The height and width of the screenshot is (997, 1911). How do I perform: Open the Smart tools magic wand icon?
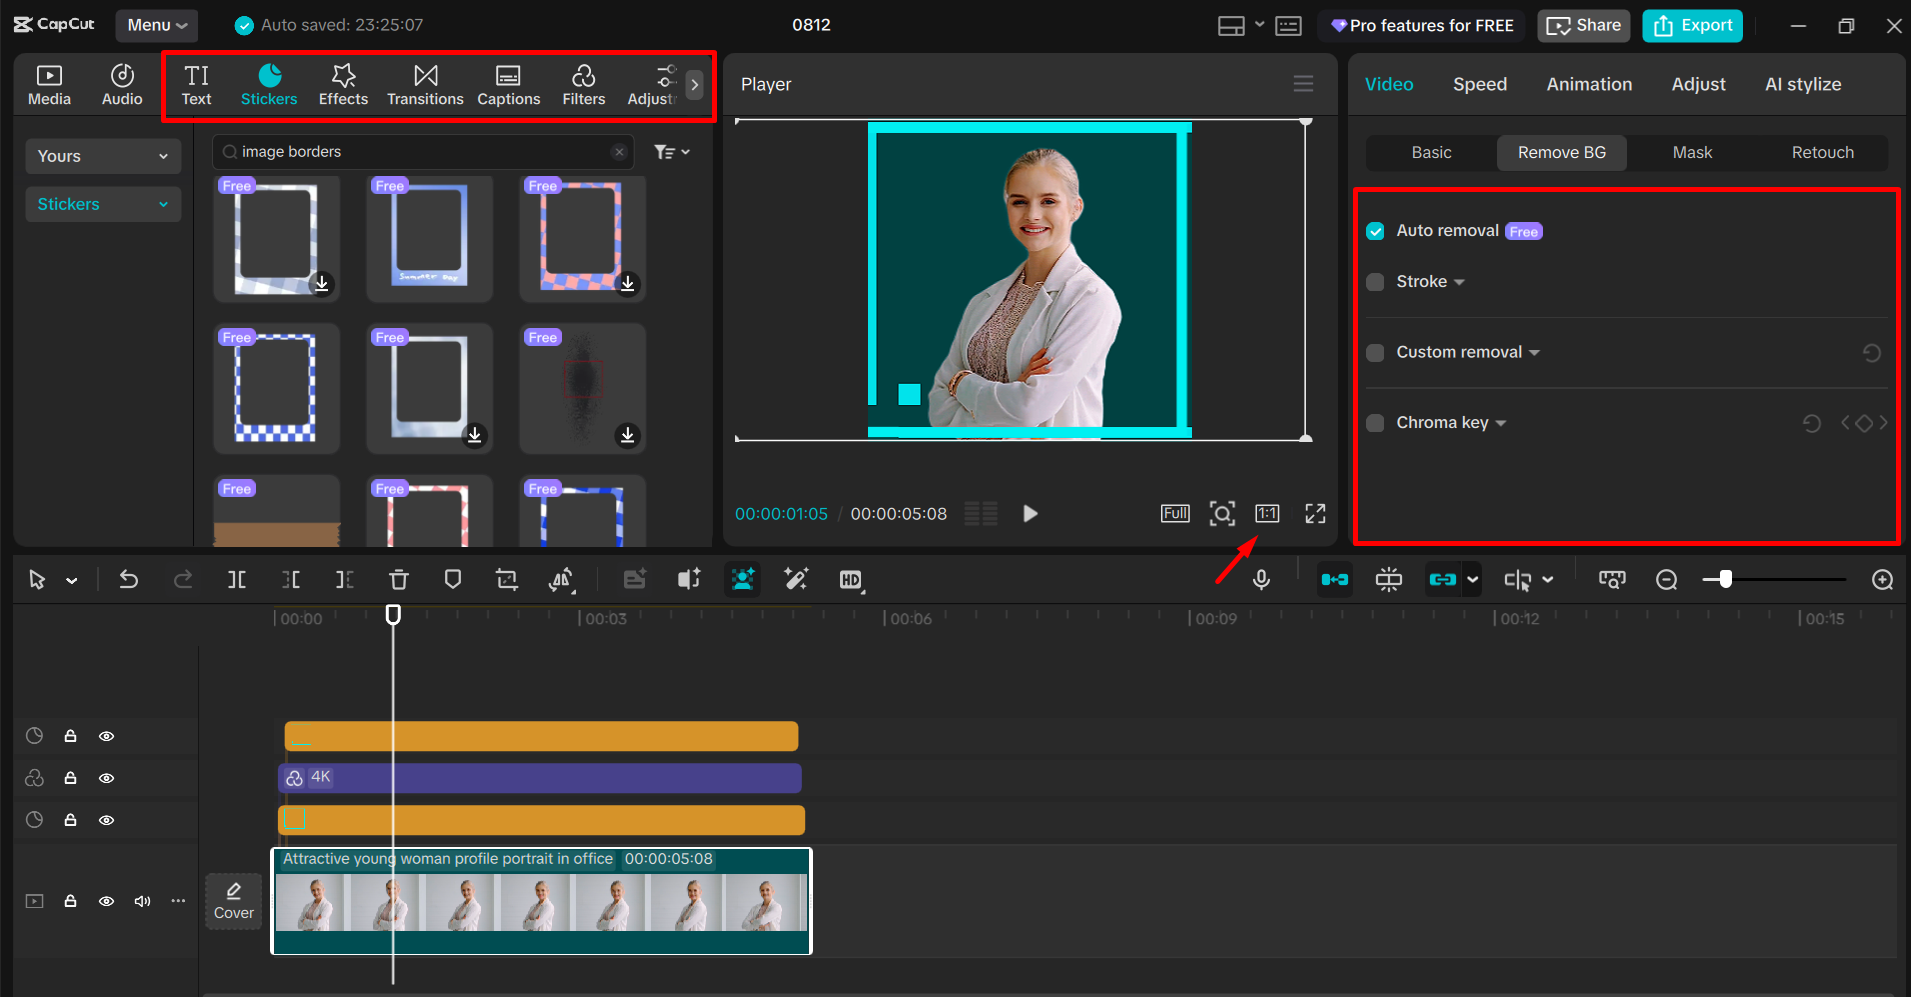[x=795, y=579]
